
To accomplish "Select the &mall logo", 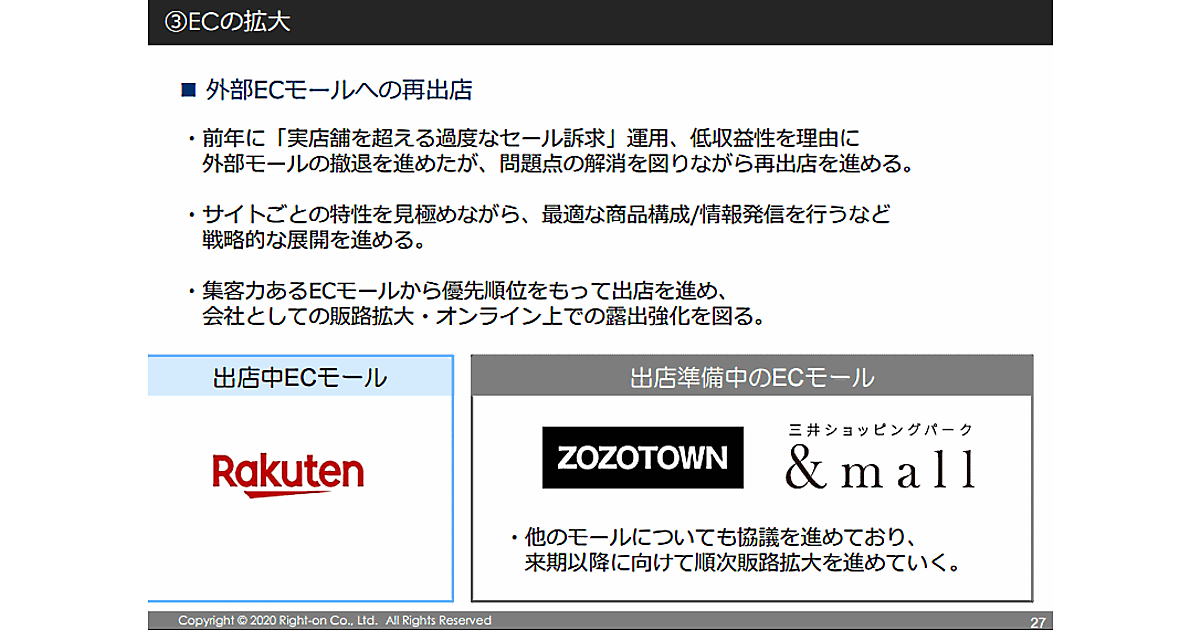I will pos(880,468).
